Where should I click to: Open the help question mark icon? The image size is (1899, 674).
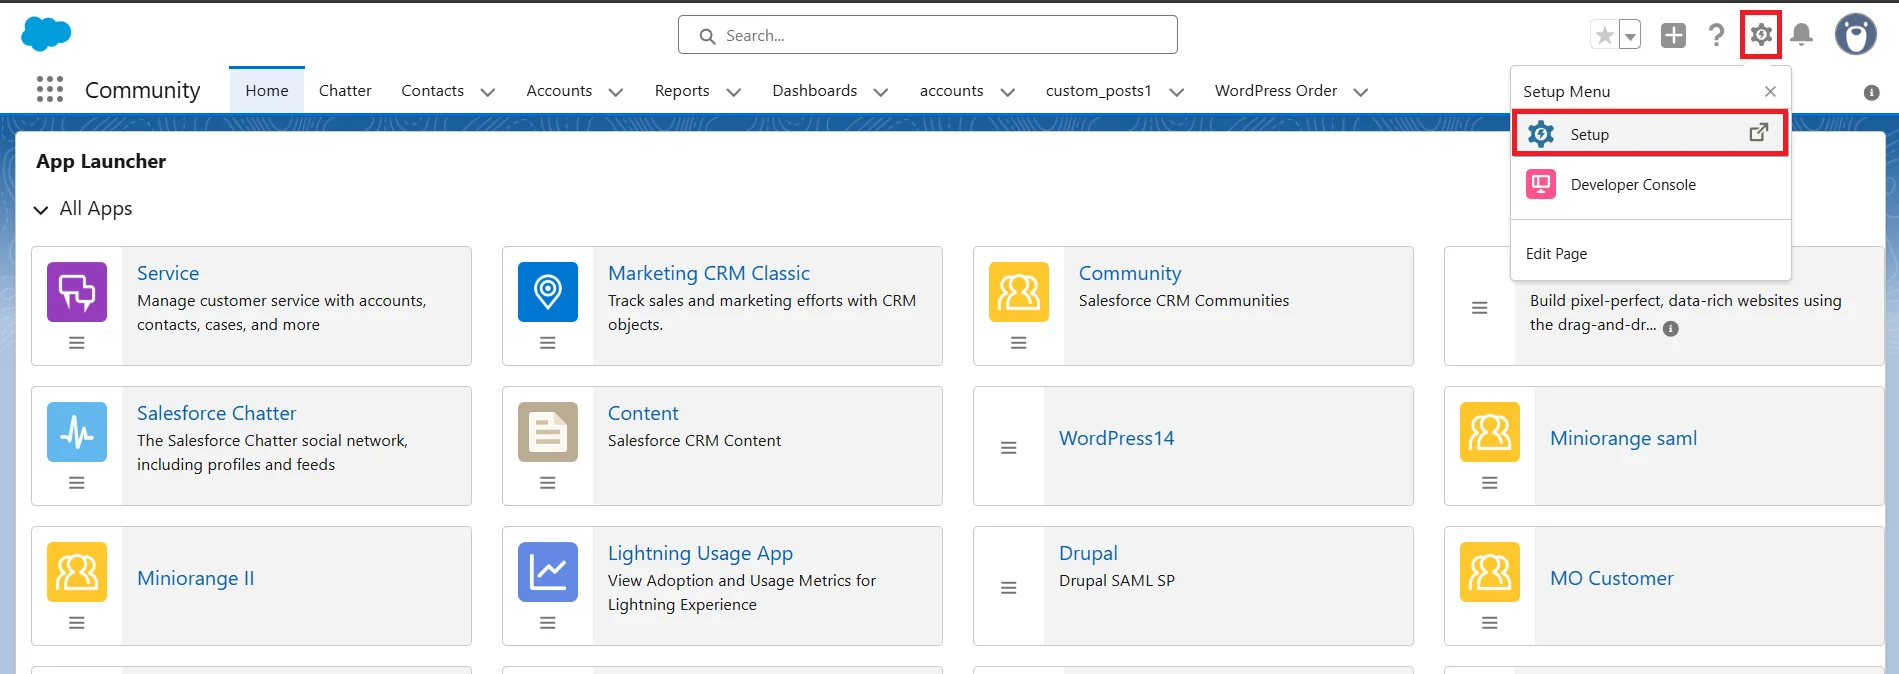(1716, 35)
